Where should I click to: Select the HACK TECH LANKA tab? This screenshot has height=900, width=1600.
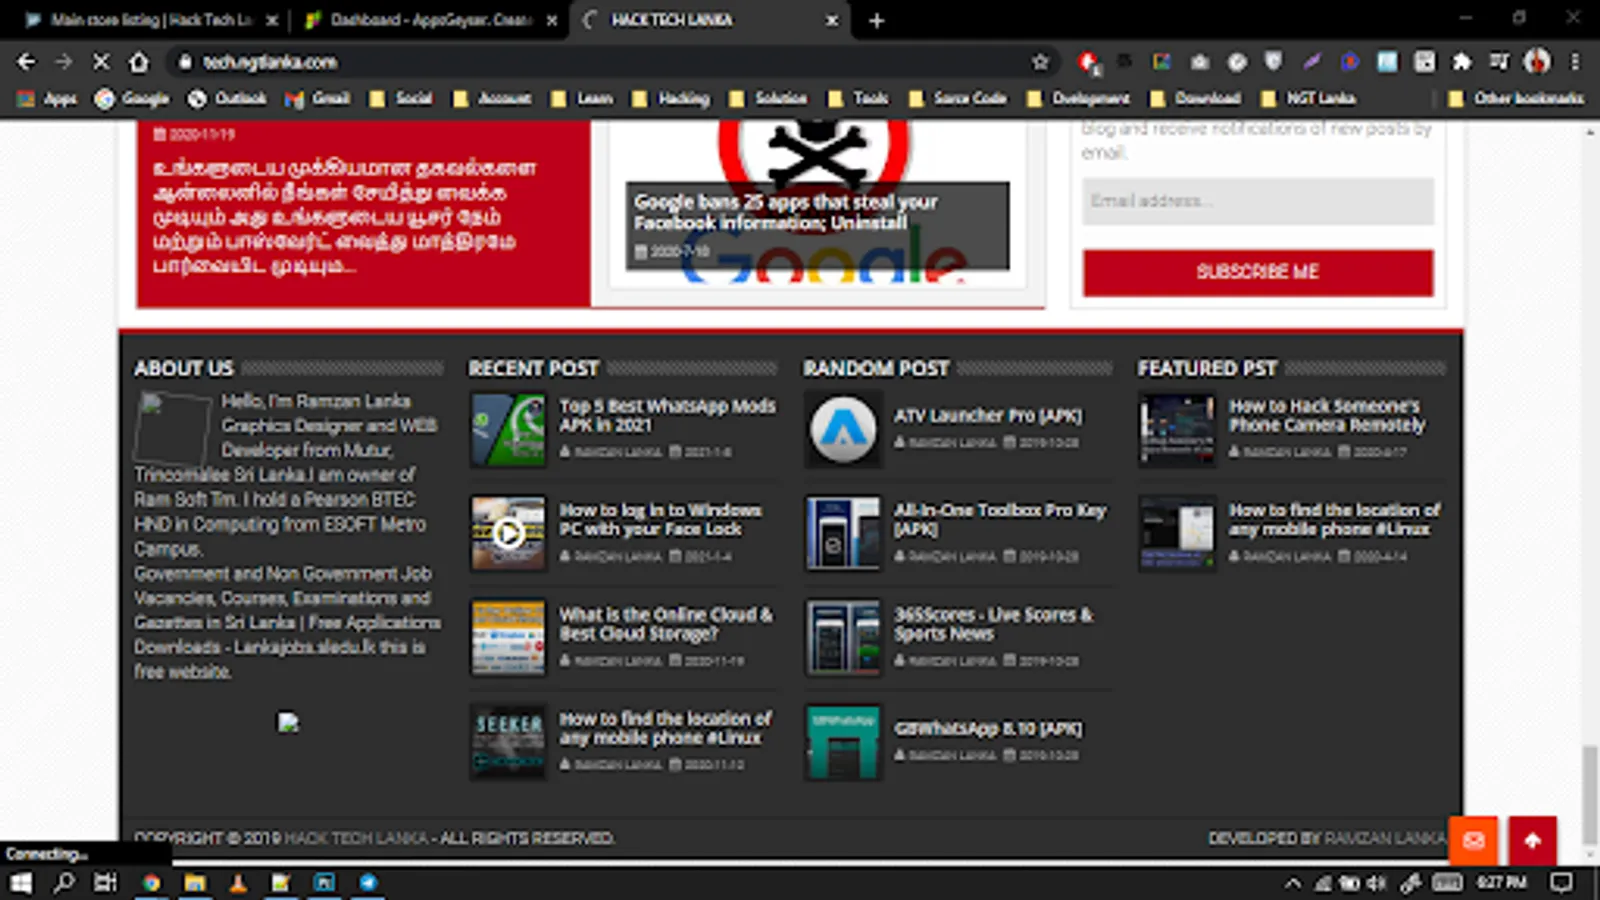tap(710, 20)
